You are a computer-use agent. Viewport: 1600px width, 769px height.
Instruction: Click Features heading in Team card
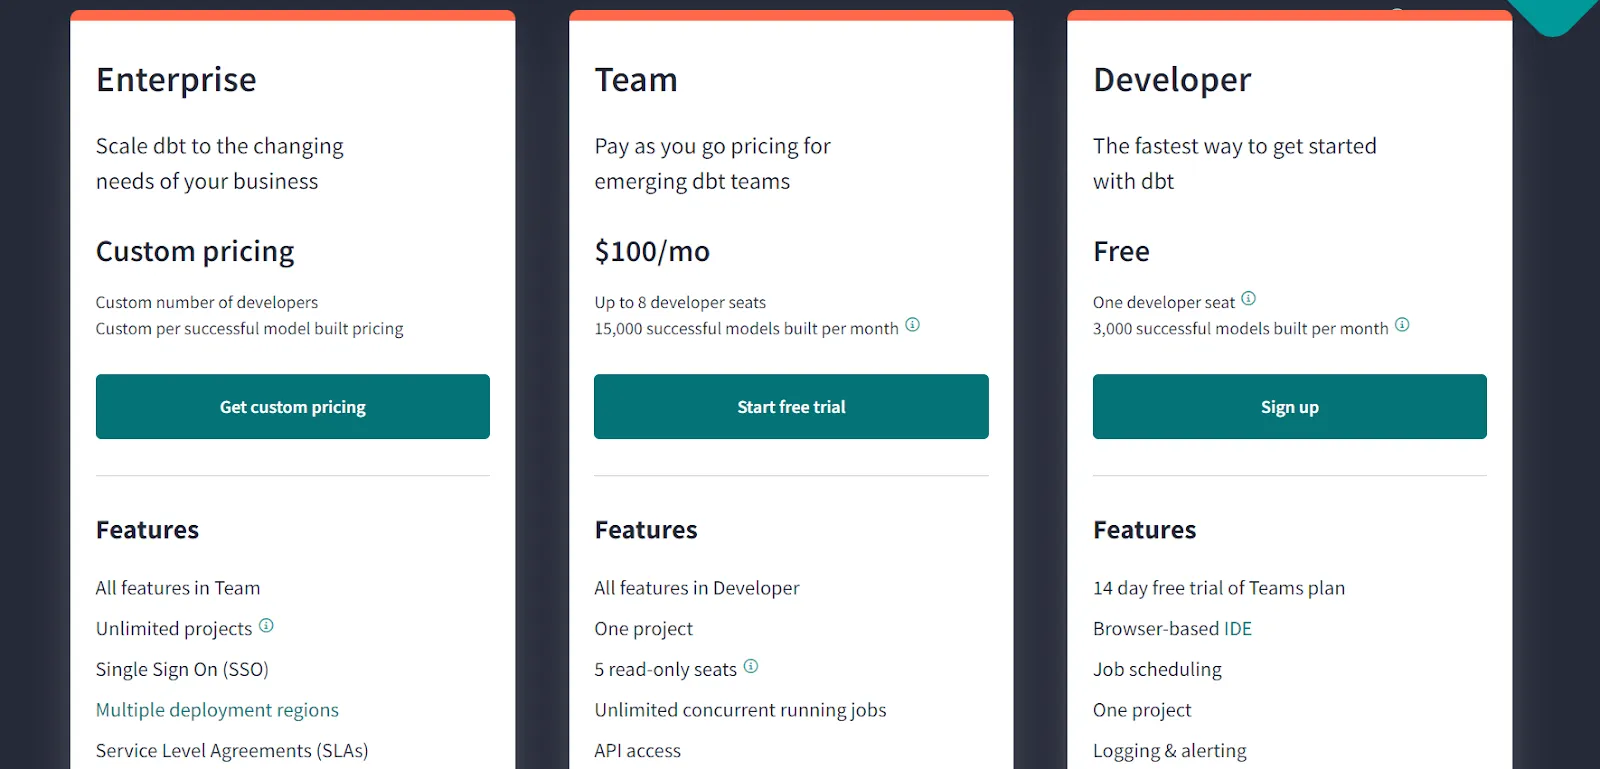point(646,530)
